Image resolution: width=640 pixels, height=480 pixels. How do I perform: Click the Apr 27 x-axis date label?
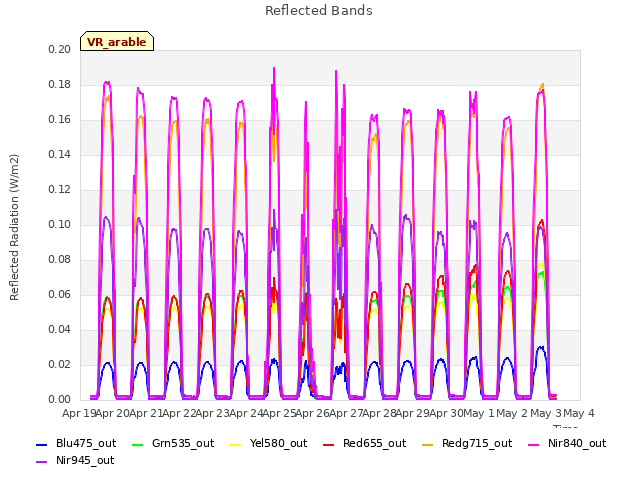click(x=346, y=413)
